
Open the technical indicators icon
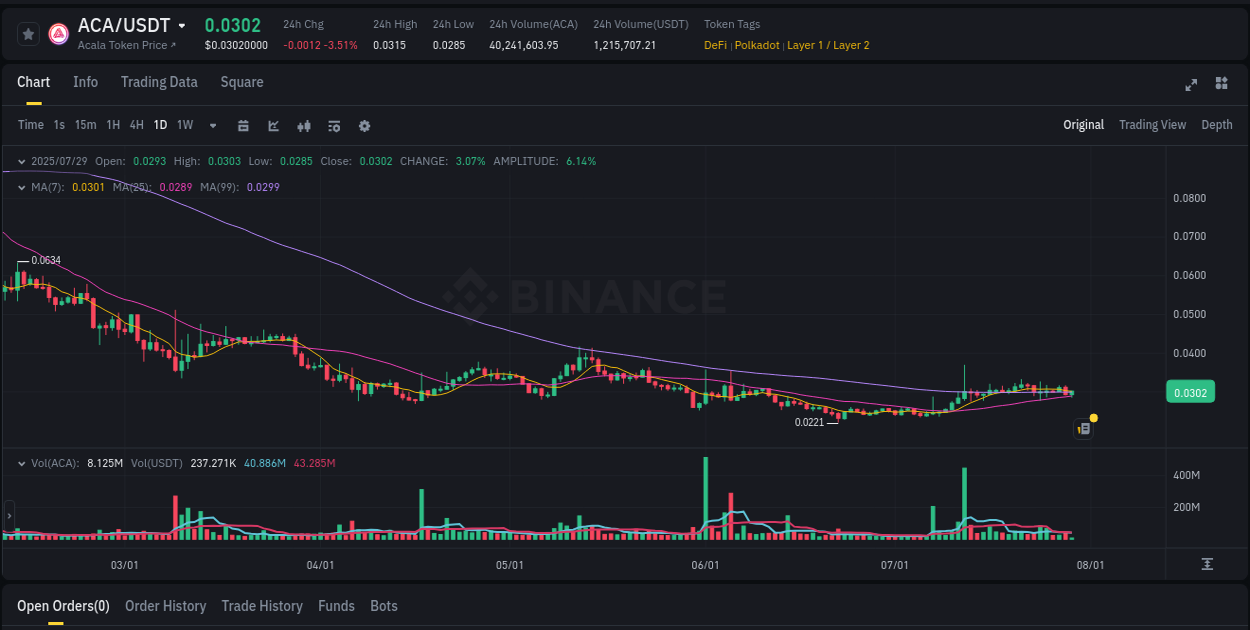[303, 125]
